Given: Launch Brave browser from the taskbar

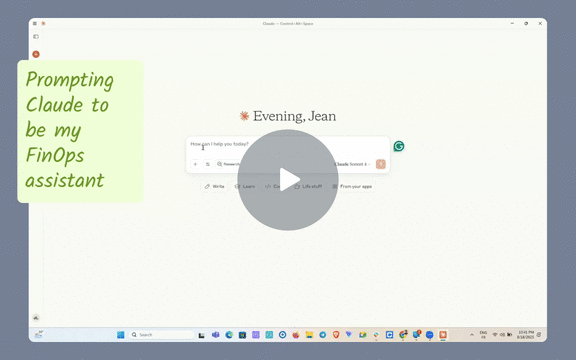Looking at the screenshot, I should pyautogui.click(x=336, y=335).
